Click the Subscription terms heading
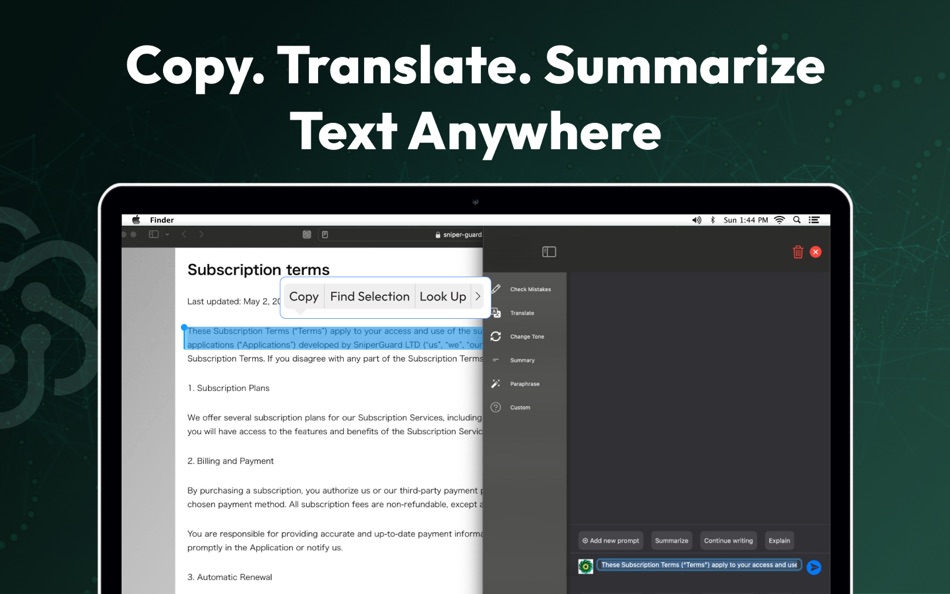 pyautogui.click(x=259, y=270)
